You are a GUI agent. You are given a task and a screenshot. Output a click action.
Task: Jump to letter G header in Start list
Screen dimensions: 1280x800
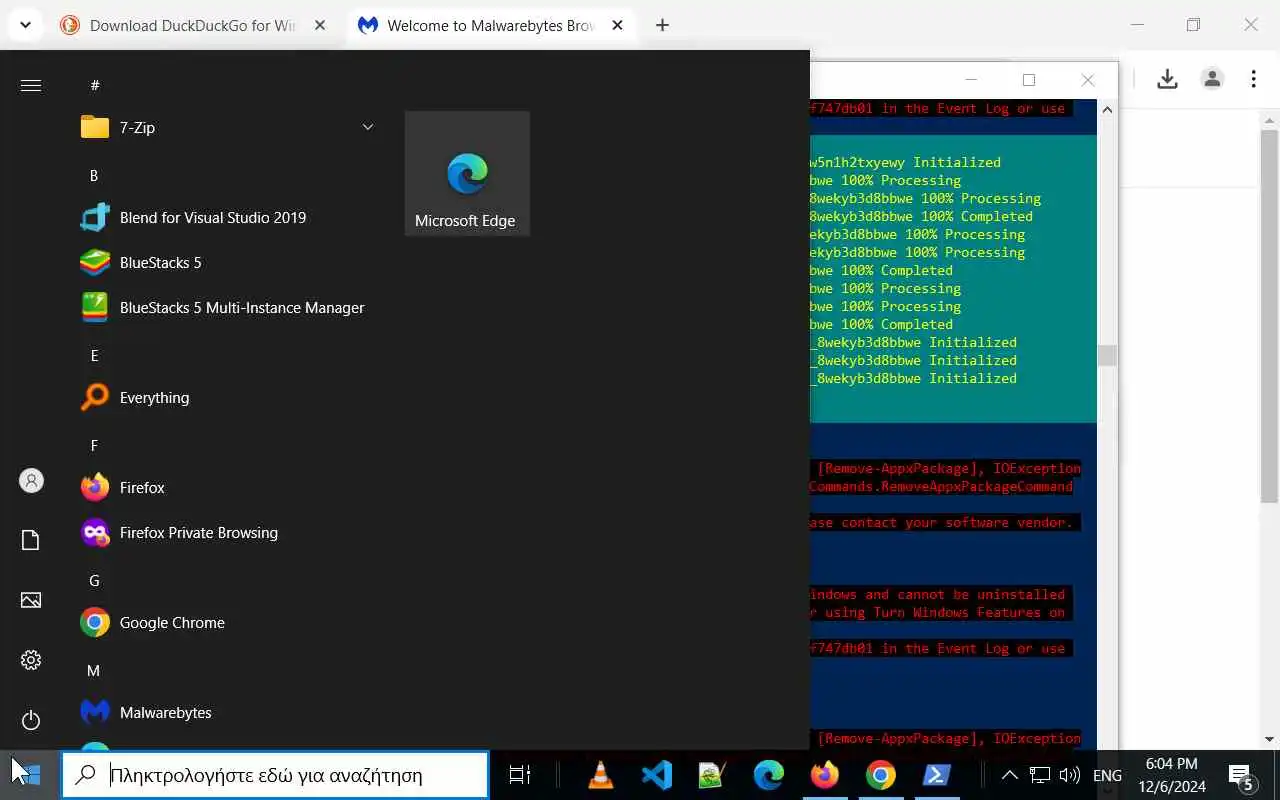click(x=94, y=580)
